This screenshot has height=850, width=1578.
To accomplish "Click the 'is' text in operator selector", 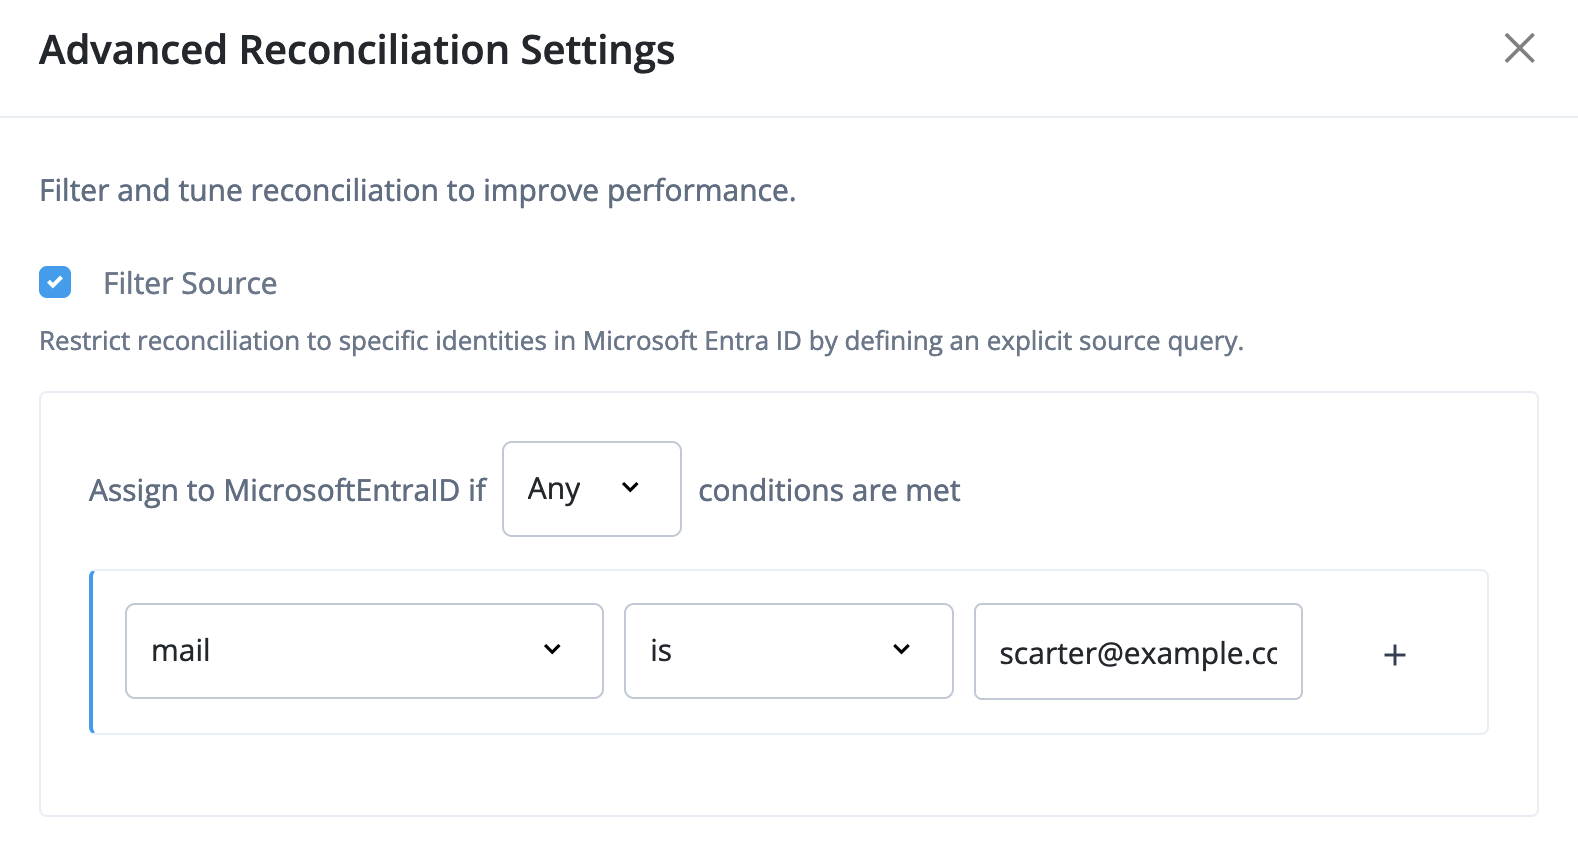I will [x=661, y=651].
